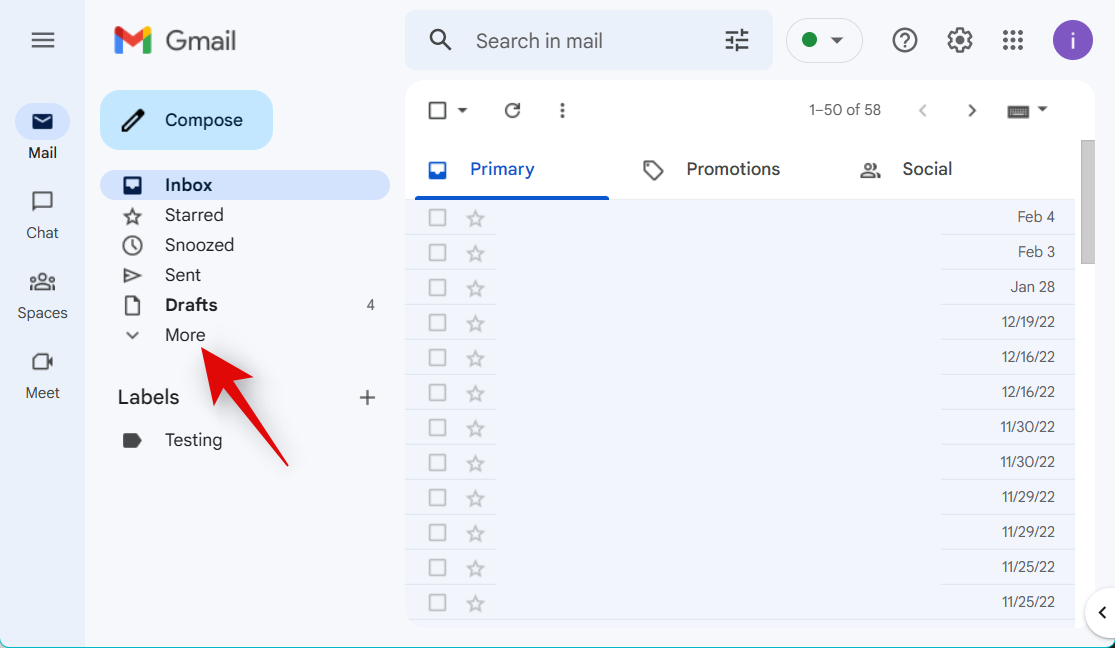
Task: Switch to the Promotions tab
Action: click(x=732, y=169)
